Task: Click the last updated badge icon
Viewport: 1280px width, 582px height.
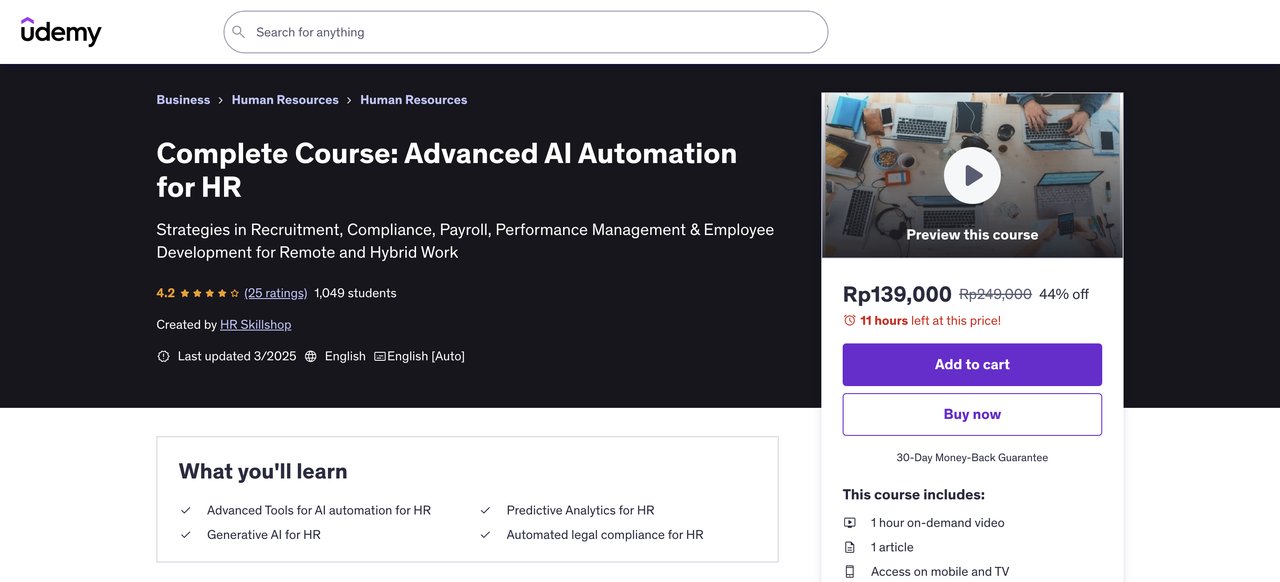Action: click(164, 356)
